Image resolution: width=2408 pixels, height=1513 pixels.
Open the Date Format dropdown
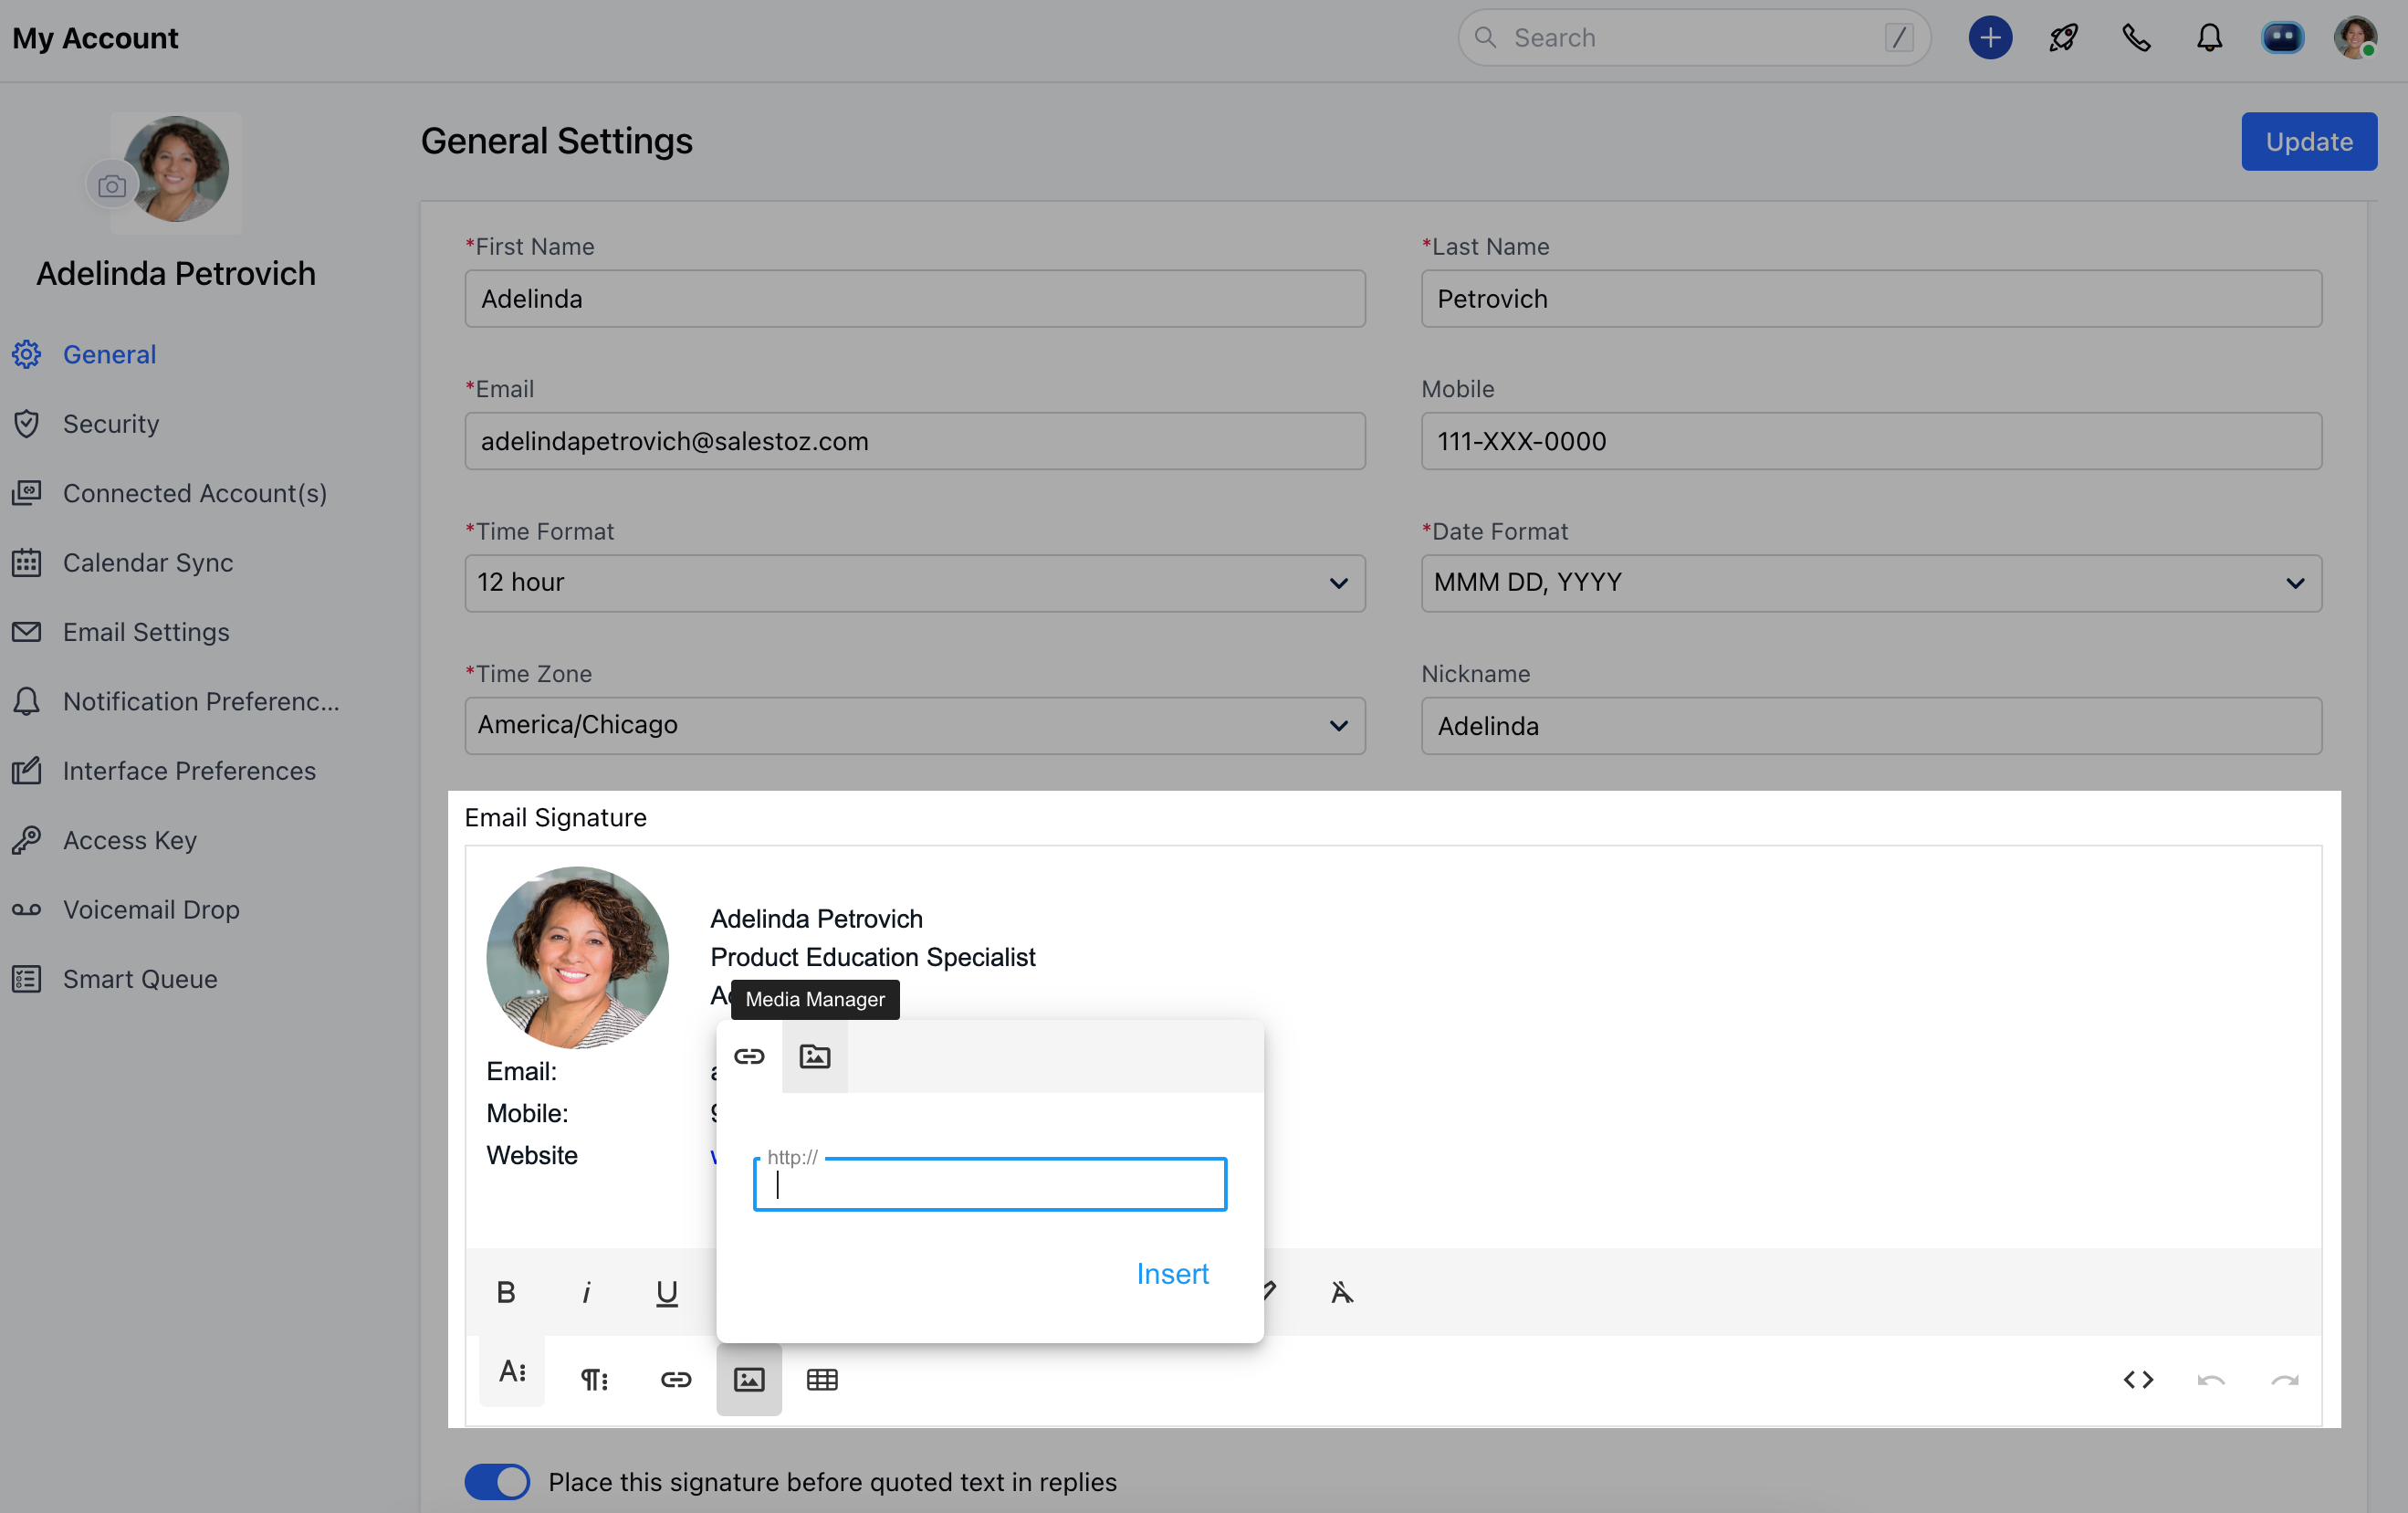pos(1870,583)
